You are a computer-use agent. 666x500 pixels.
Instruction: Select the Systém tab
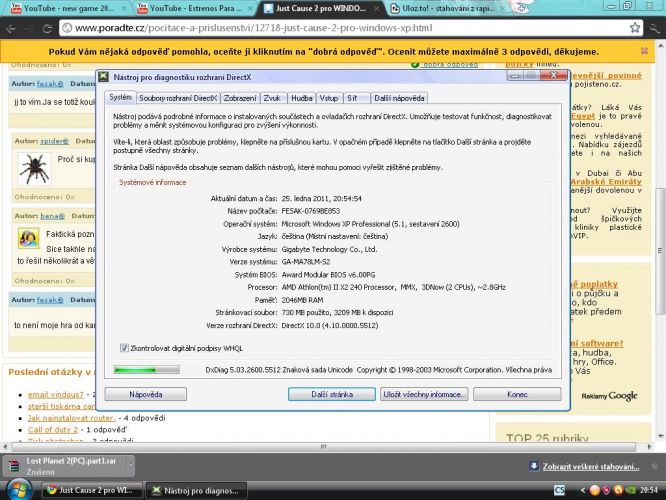pos(121,97)
